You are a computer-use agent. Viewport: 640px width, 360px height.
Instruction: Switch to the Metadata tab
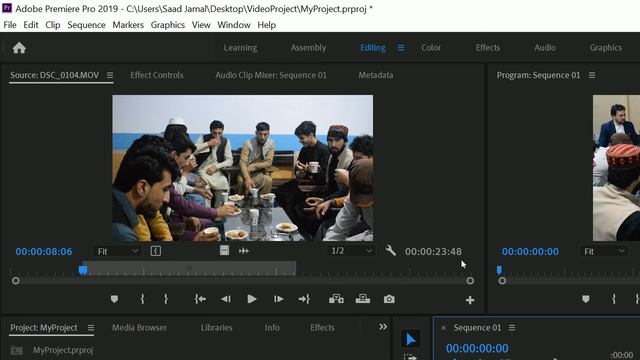(376, 75)
